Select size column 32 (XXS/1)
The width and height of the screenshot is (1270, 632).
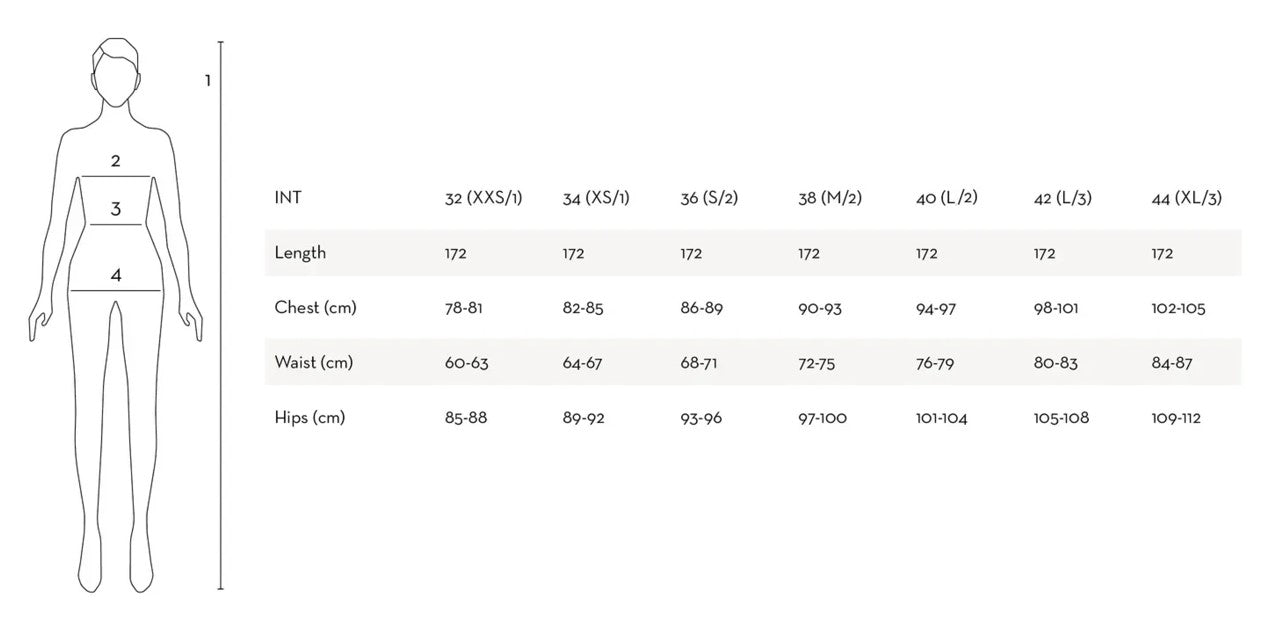(x=483, y=199)
